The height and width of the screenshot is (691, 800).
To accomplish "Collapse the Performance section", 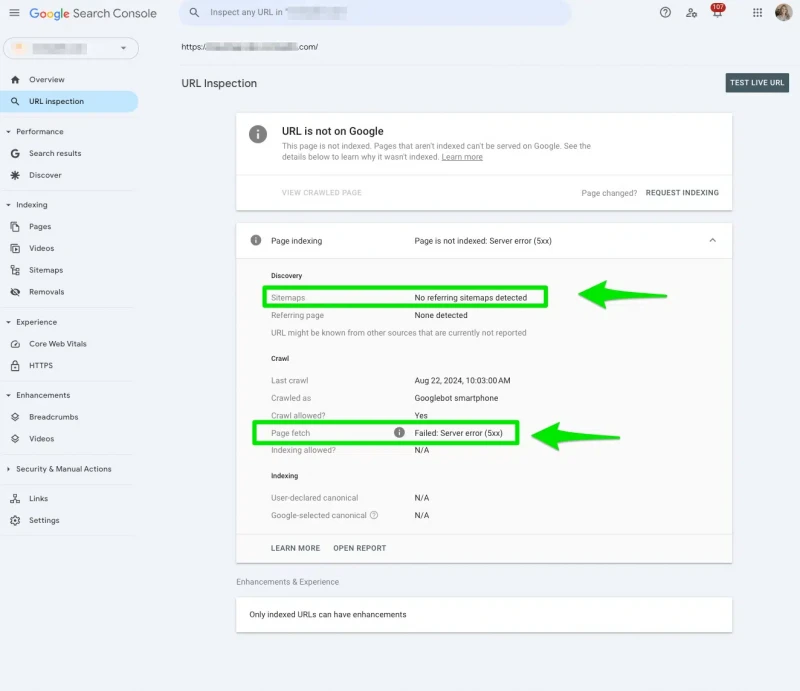I will coord(8,132).
